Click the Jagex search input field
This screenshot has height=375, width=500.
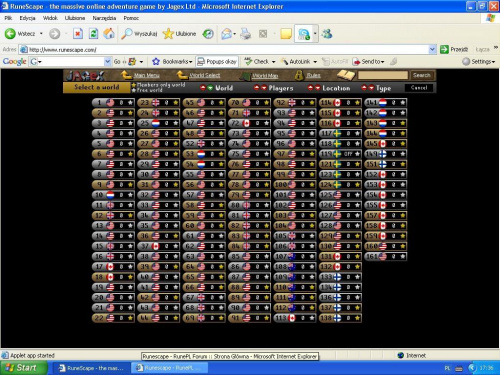click(x=383, y=75)
